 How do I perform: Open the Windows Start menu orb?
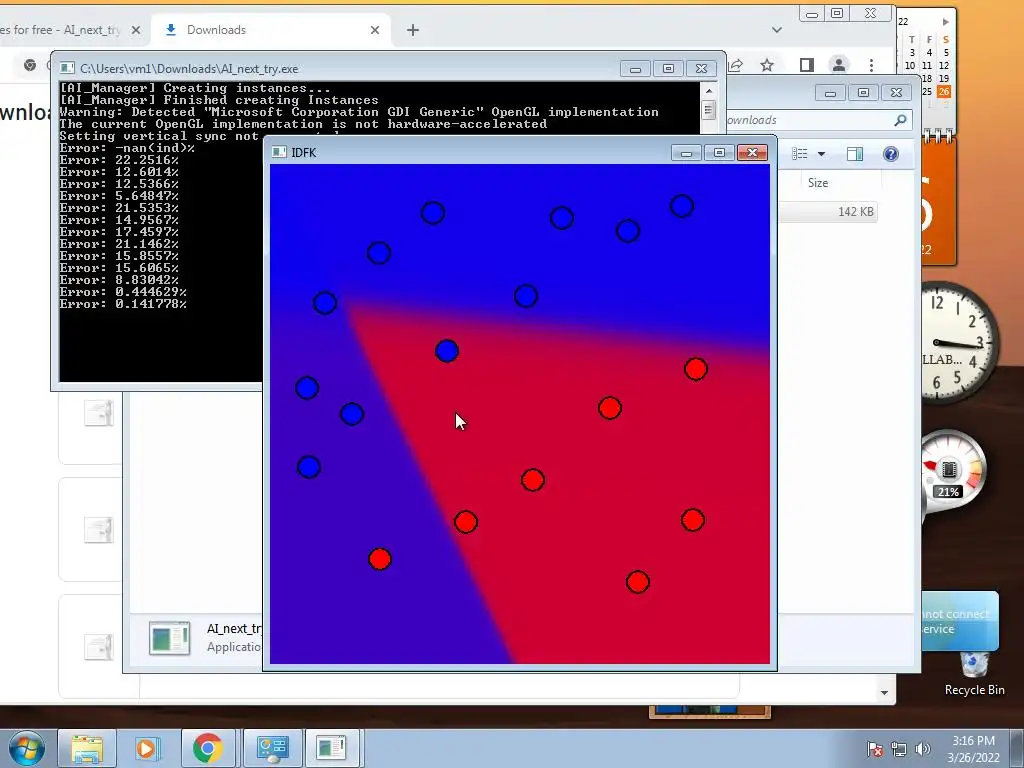pos(26,748)
